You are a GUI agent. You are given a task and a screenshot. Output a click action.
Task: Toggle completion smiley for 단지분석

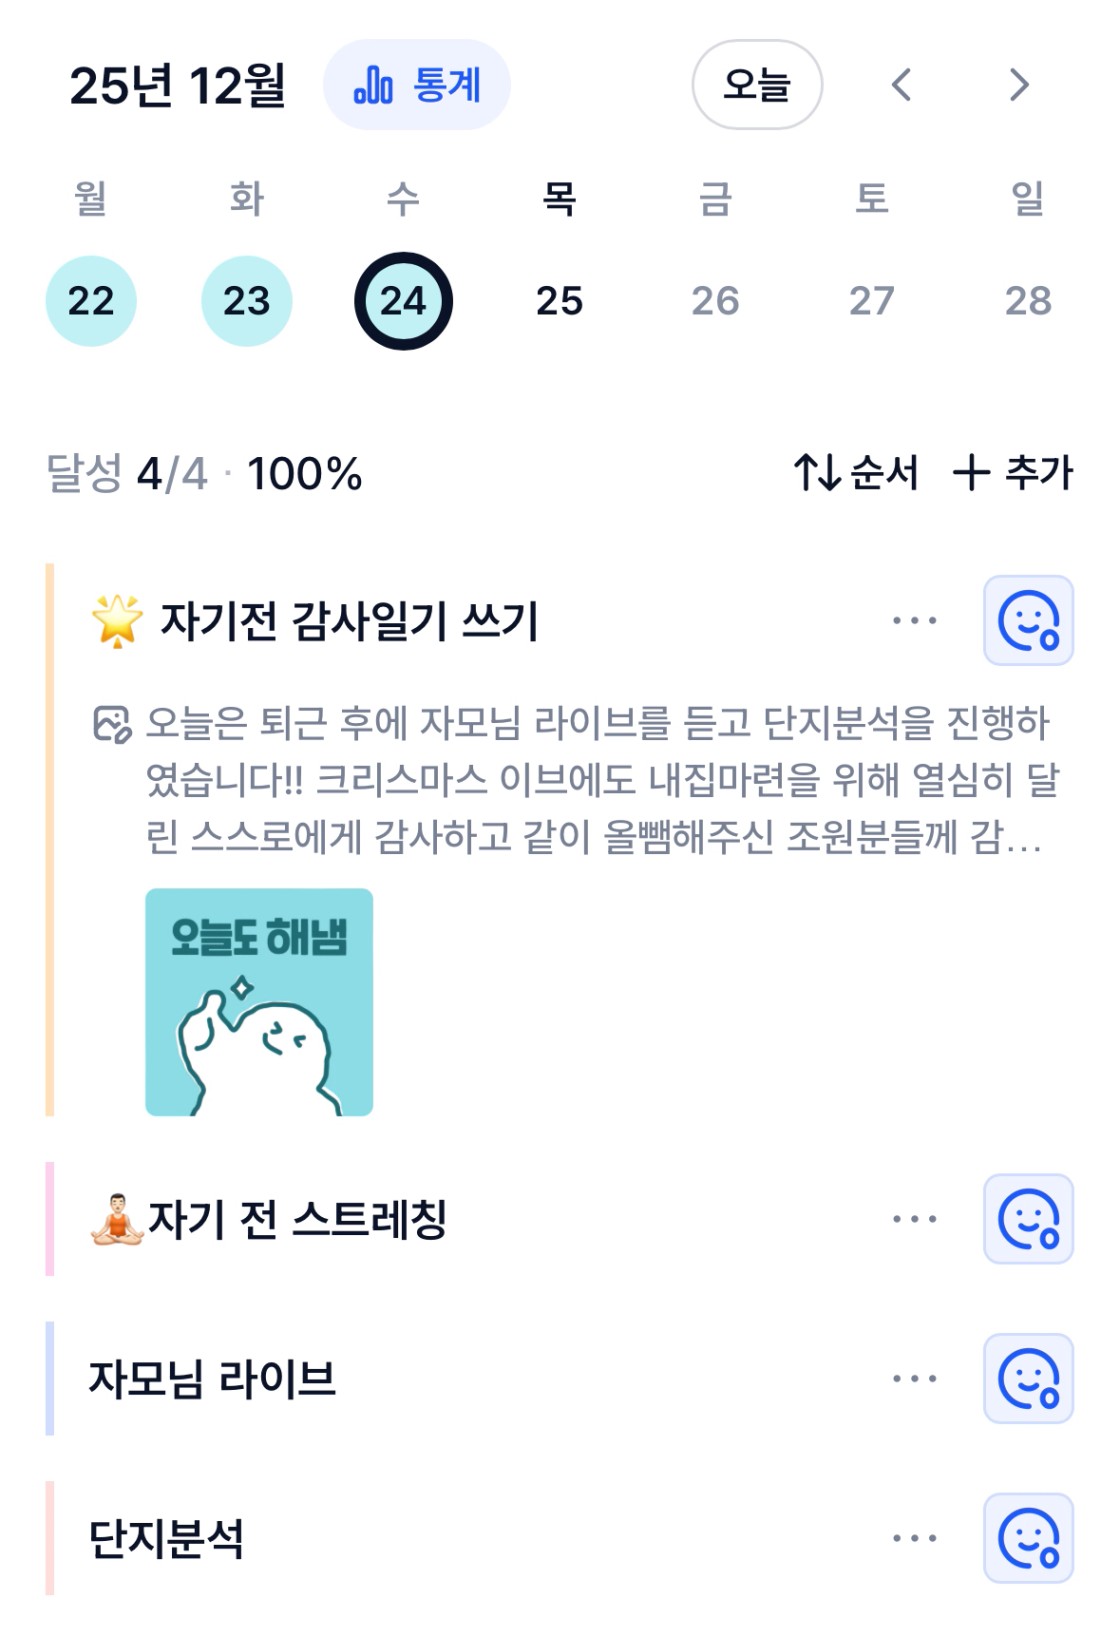coord(1028,1539)
